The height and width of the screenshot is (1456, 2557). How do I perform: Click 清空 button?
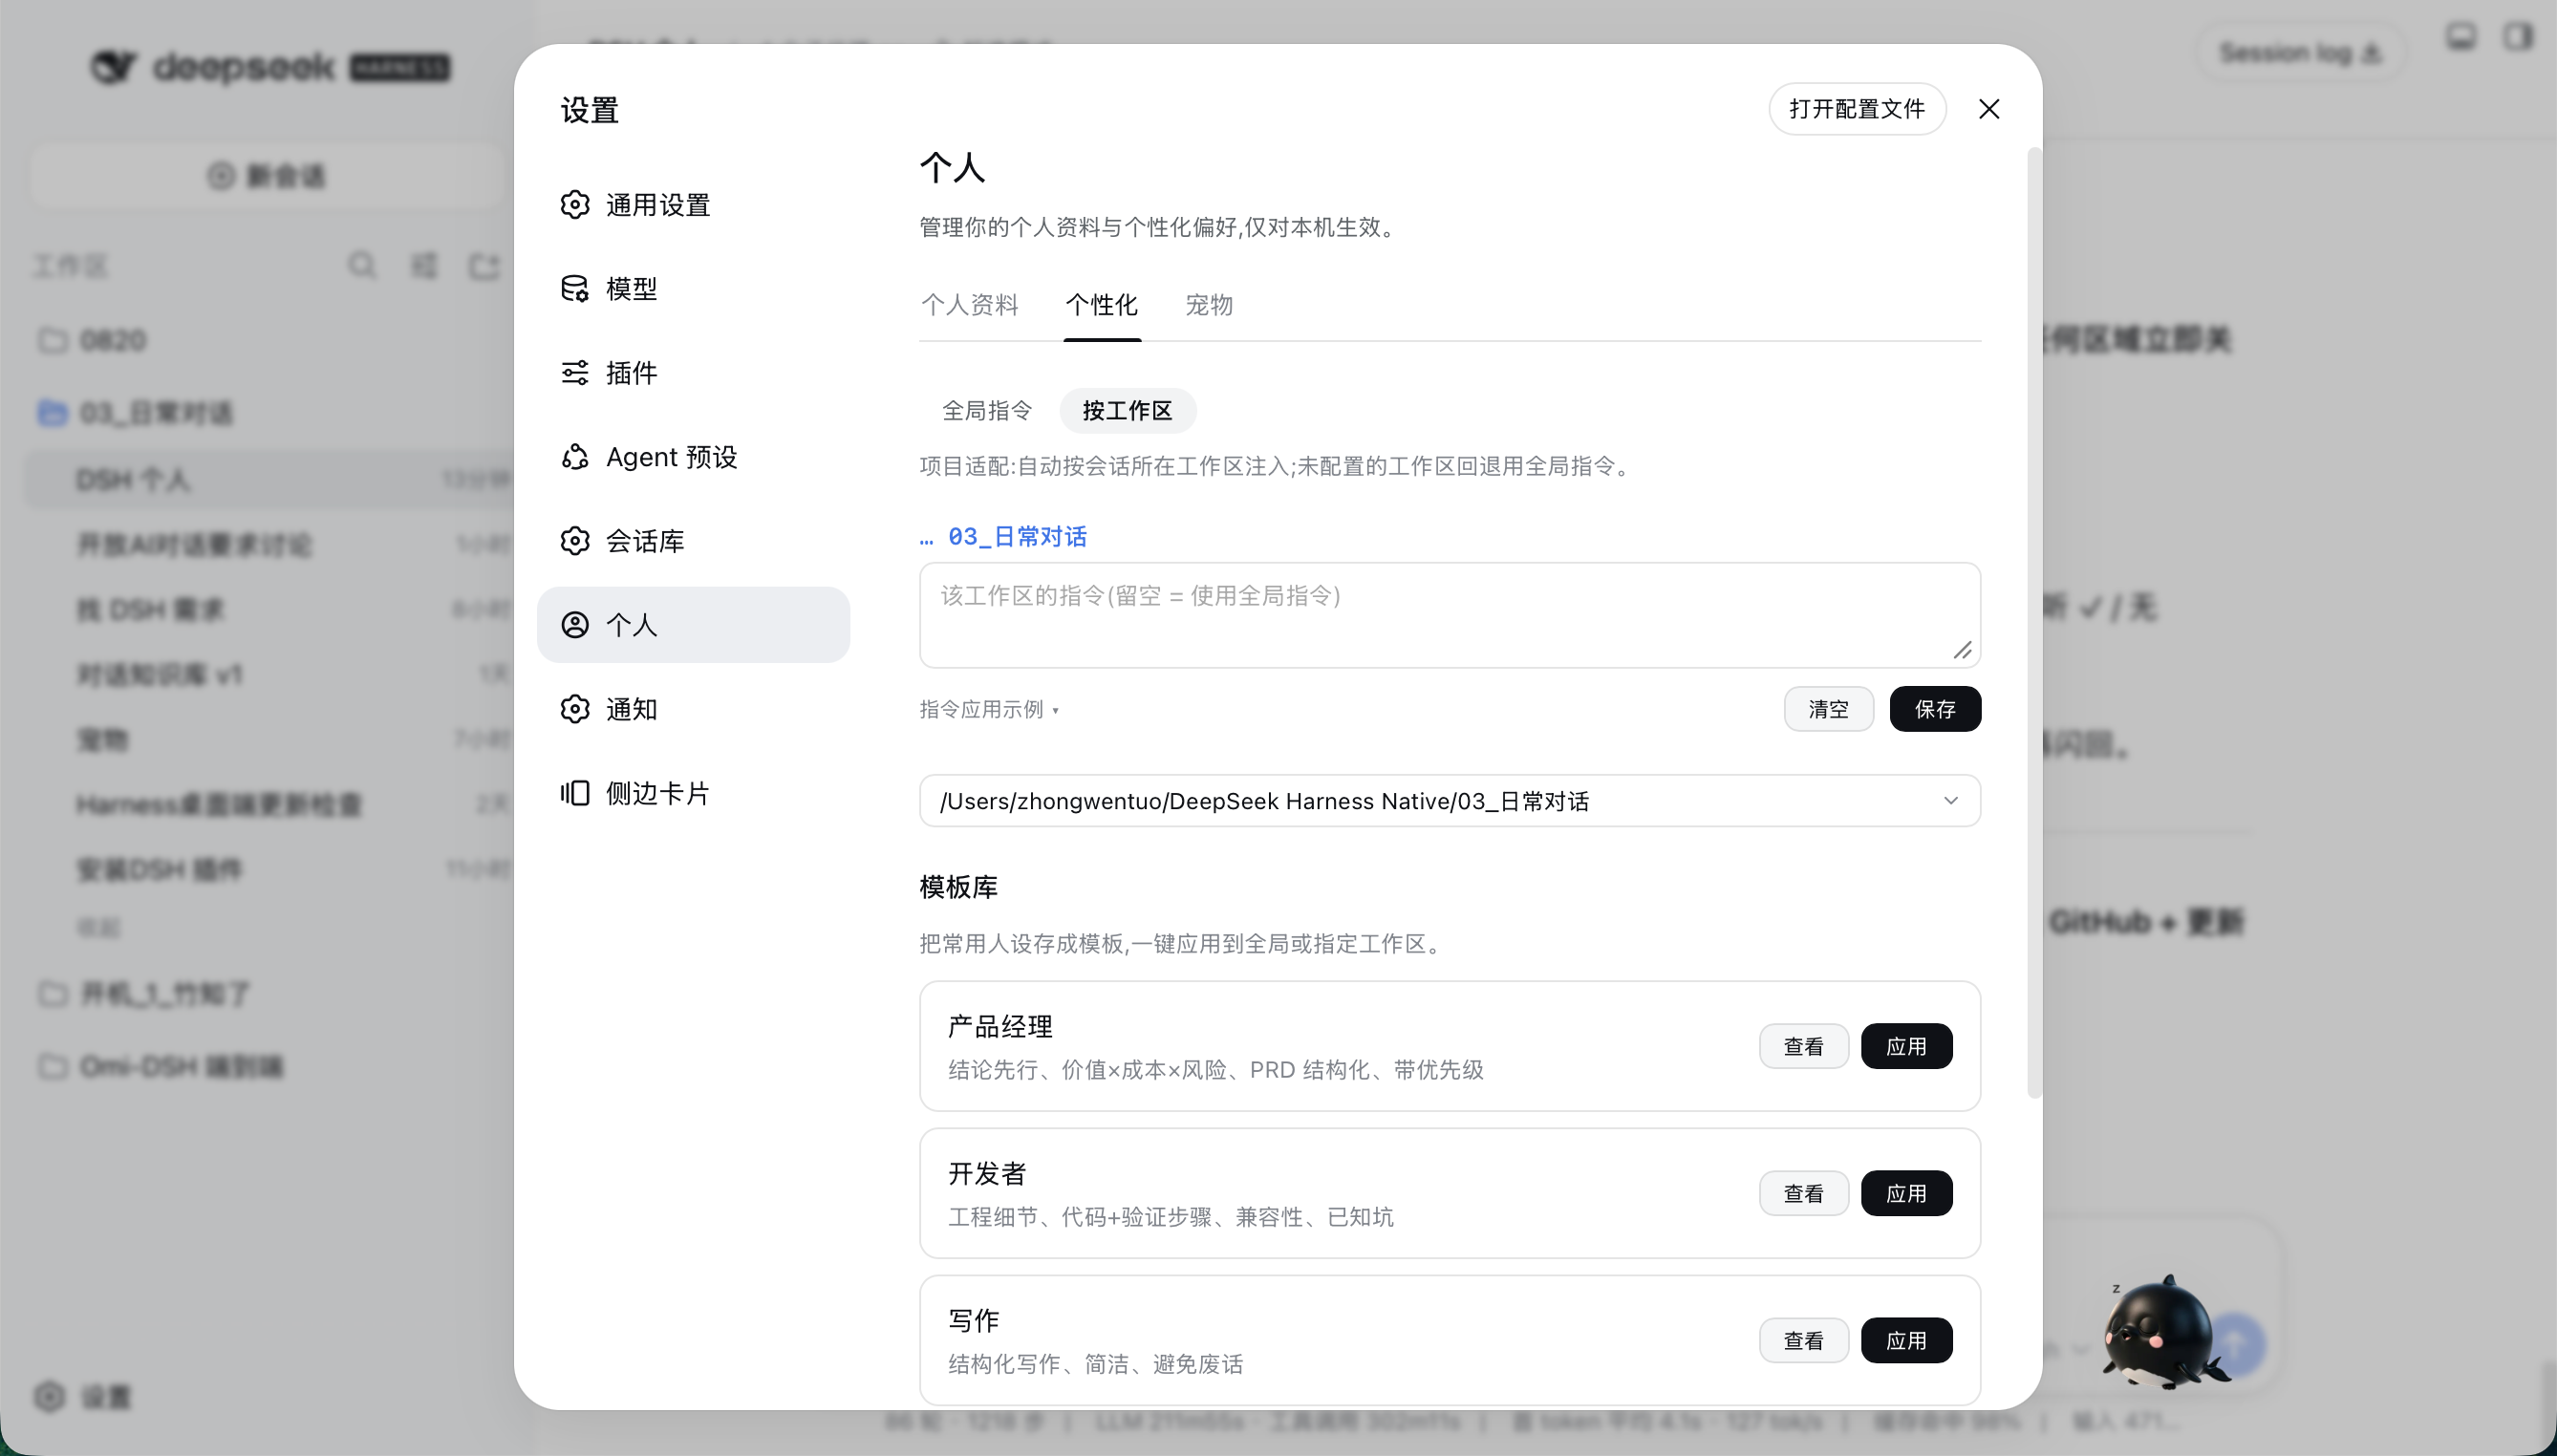click(x=1828, y=709)
